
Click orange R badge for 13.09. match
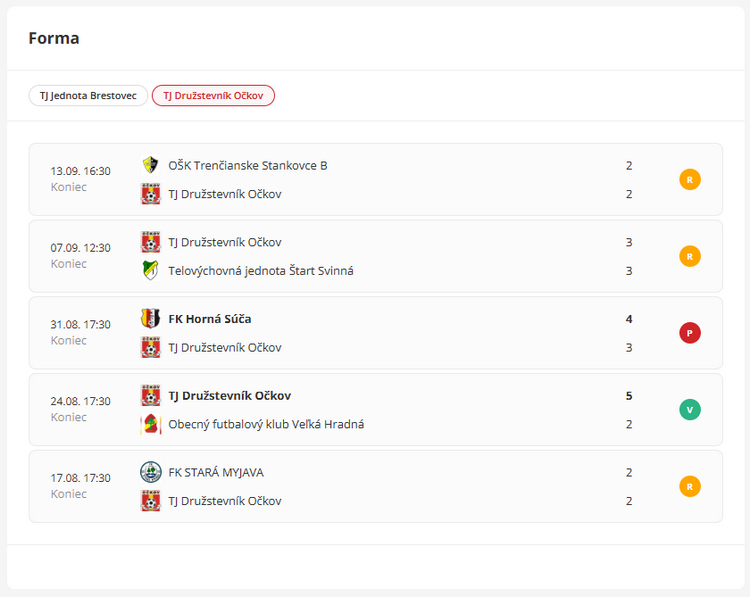pyautogui.click(x=690, y=180)
